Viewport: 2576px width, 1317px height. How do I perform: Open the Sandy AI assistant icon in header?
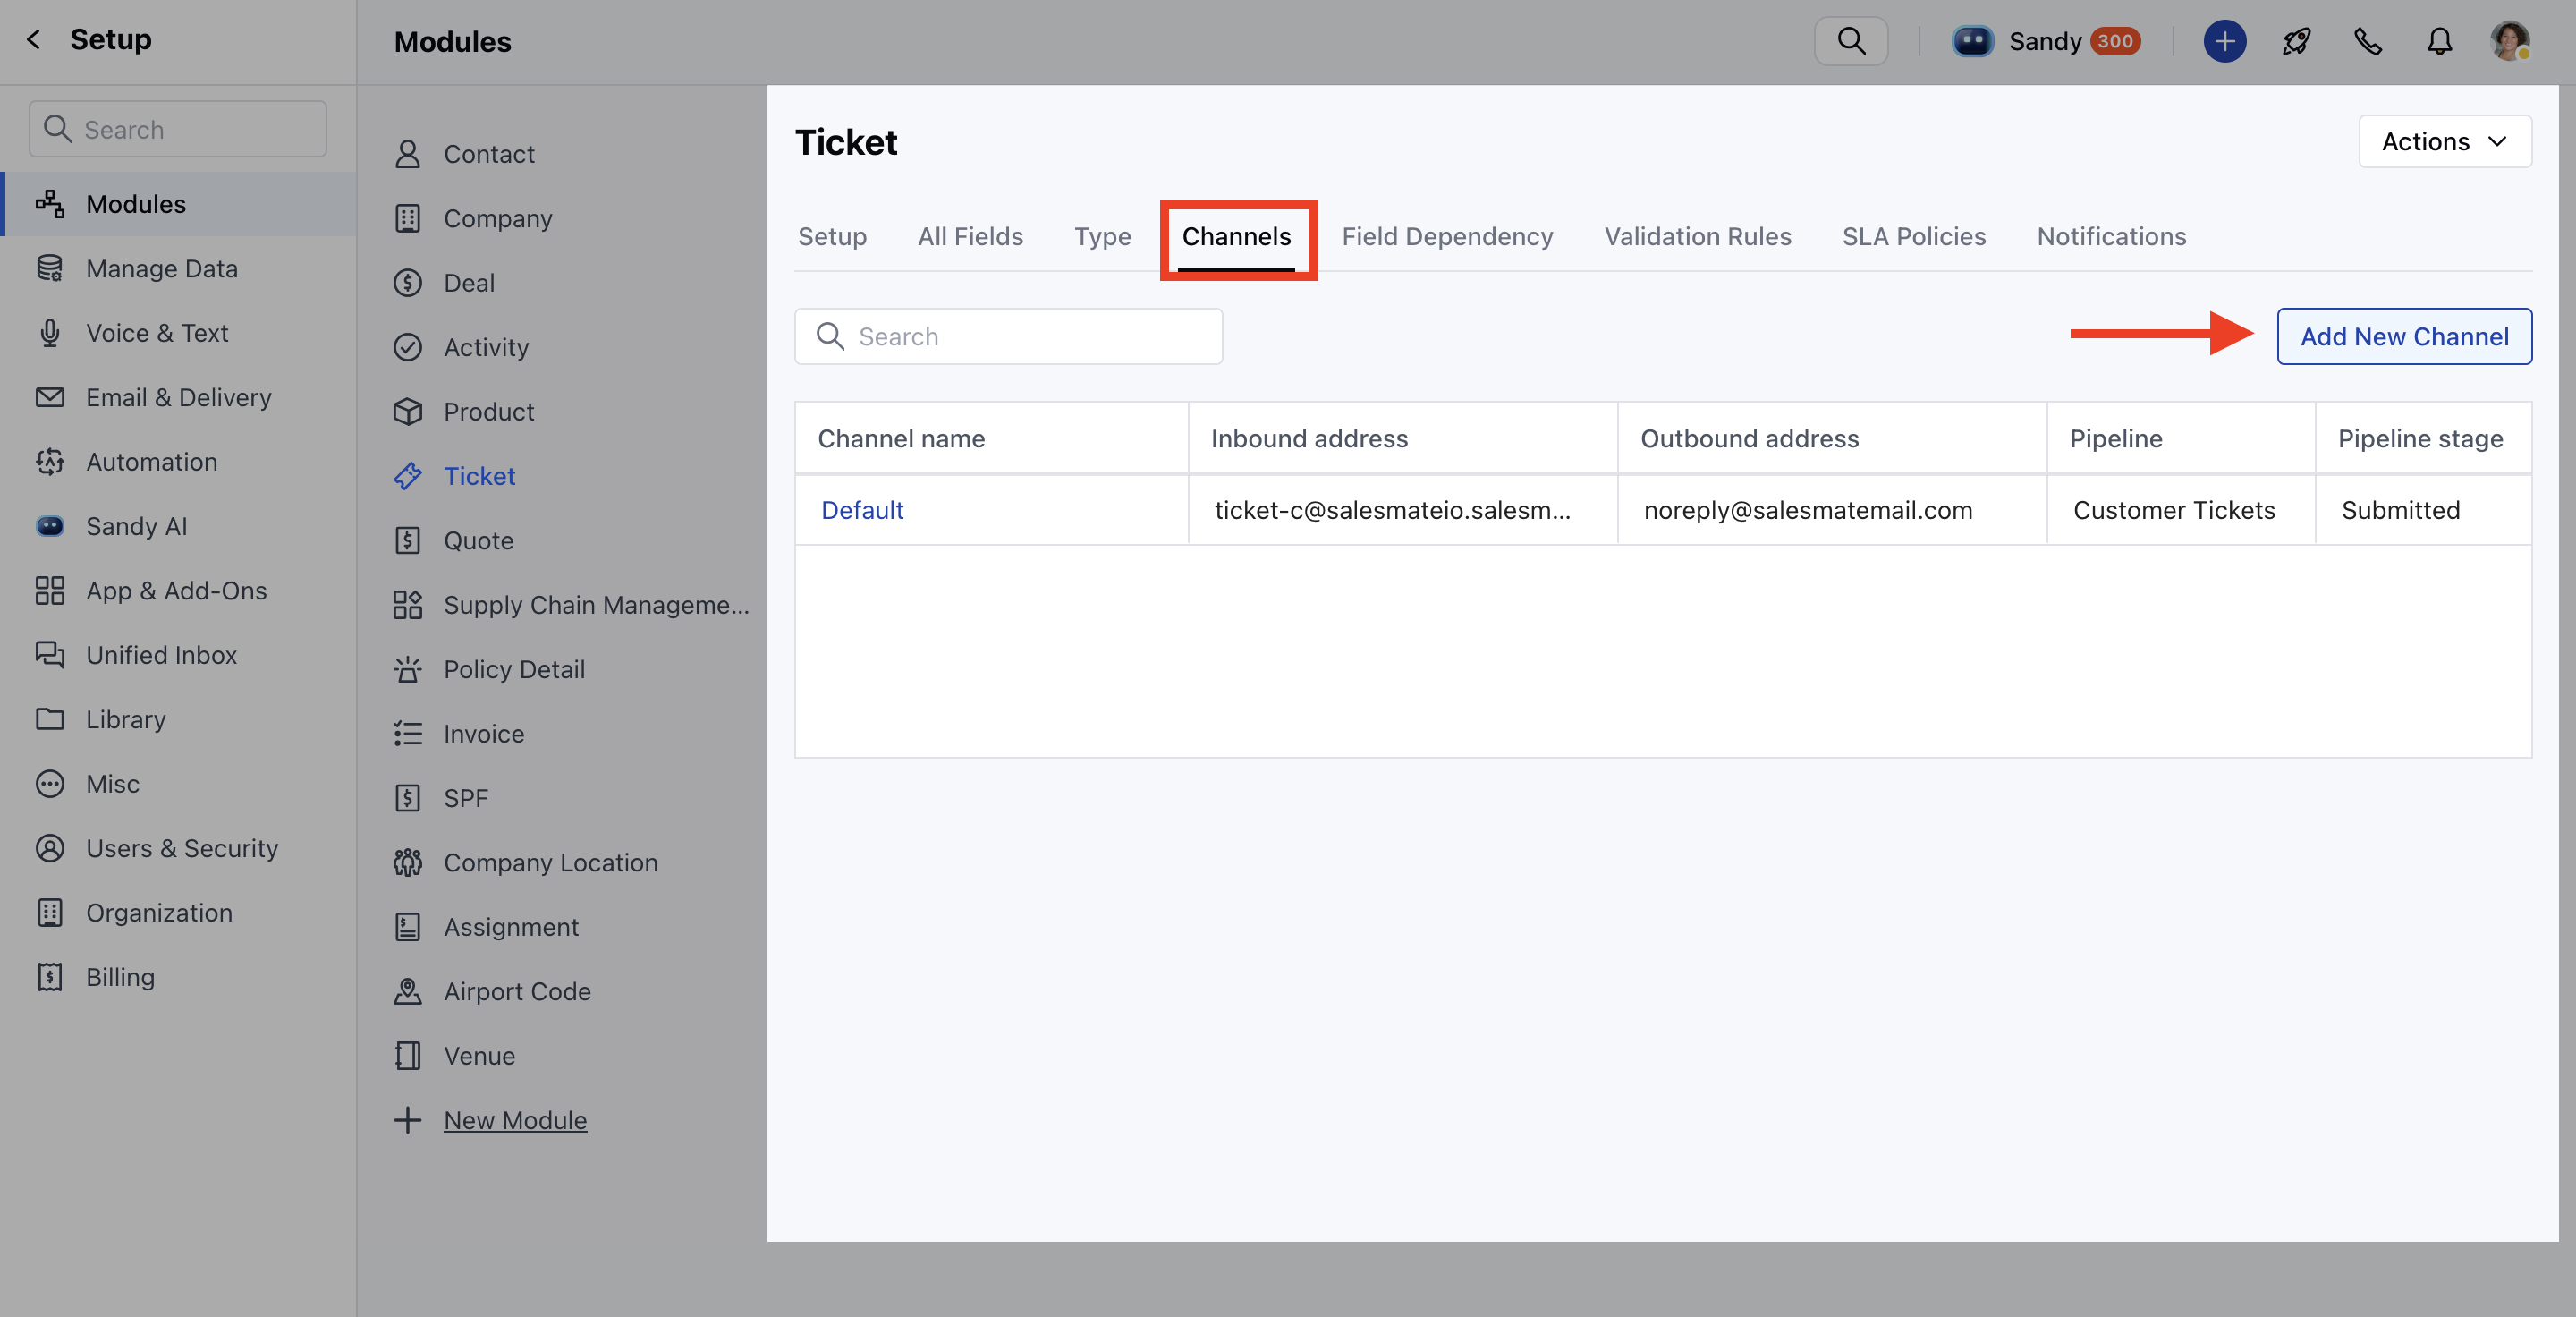click(x=1973, y=41)
